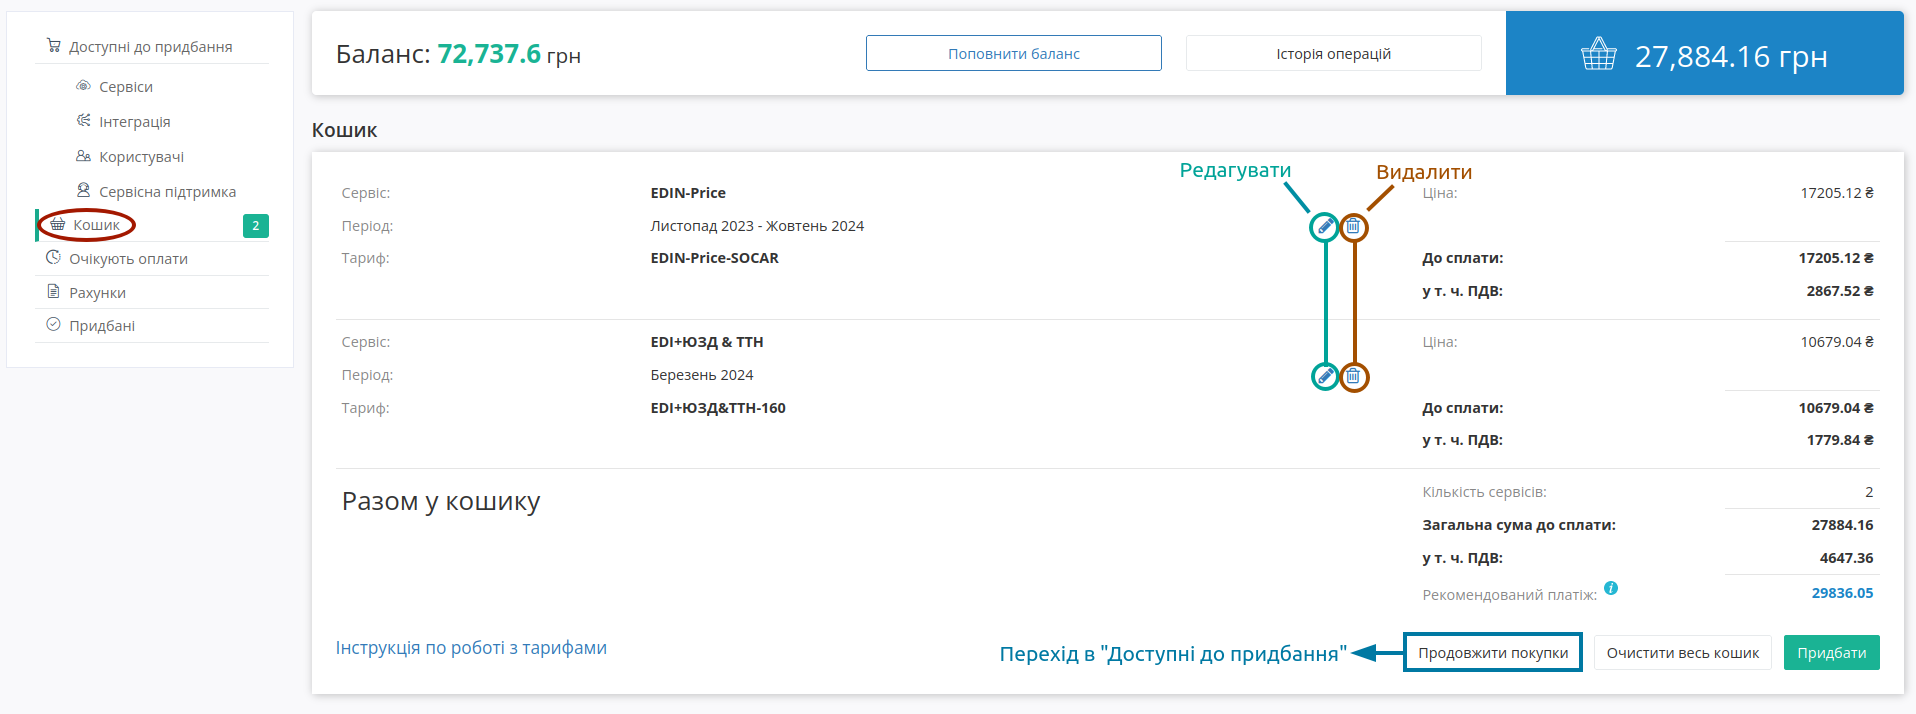Screen dimensions: 1916x714
Task: Open Кошик from the sidebar menu
Action: pos(96,225)
